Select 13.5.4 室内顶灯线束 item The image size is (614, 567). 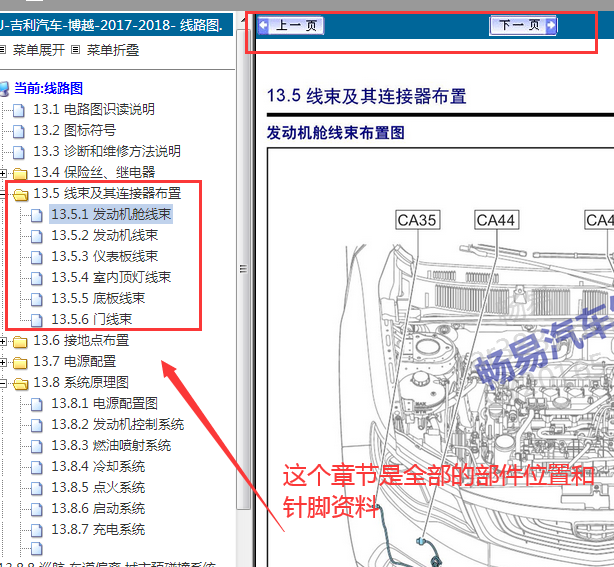[111, 278]
